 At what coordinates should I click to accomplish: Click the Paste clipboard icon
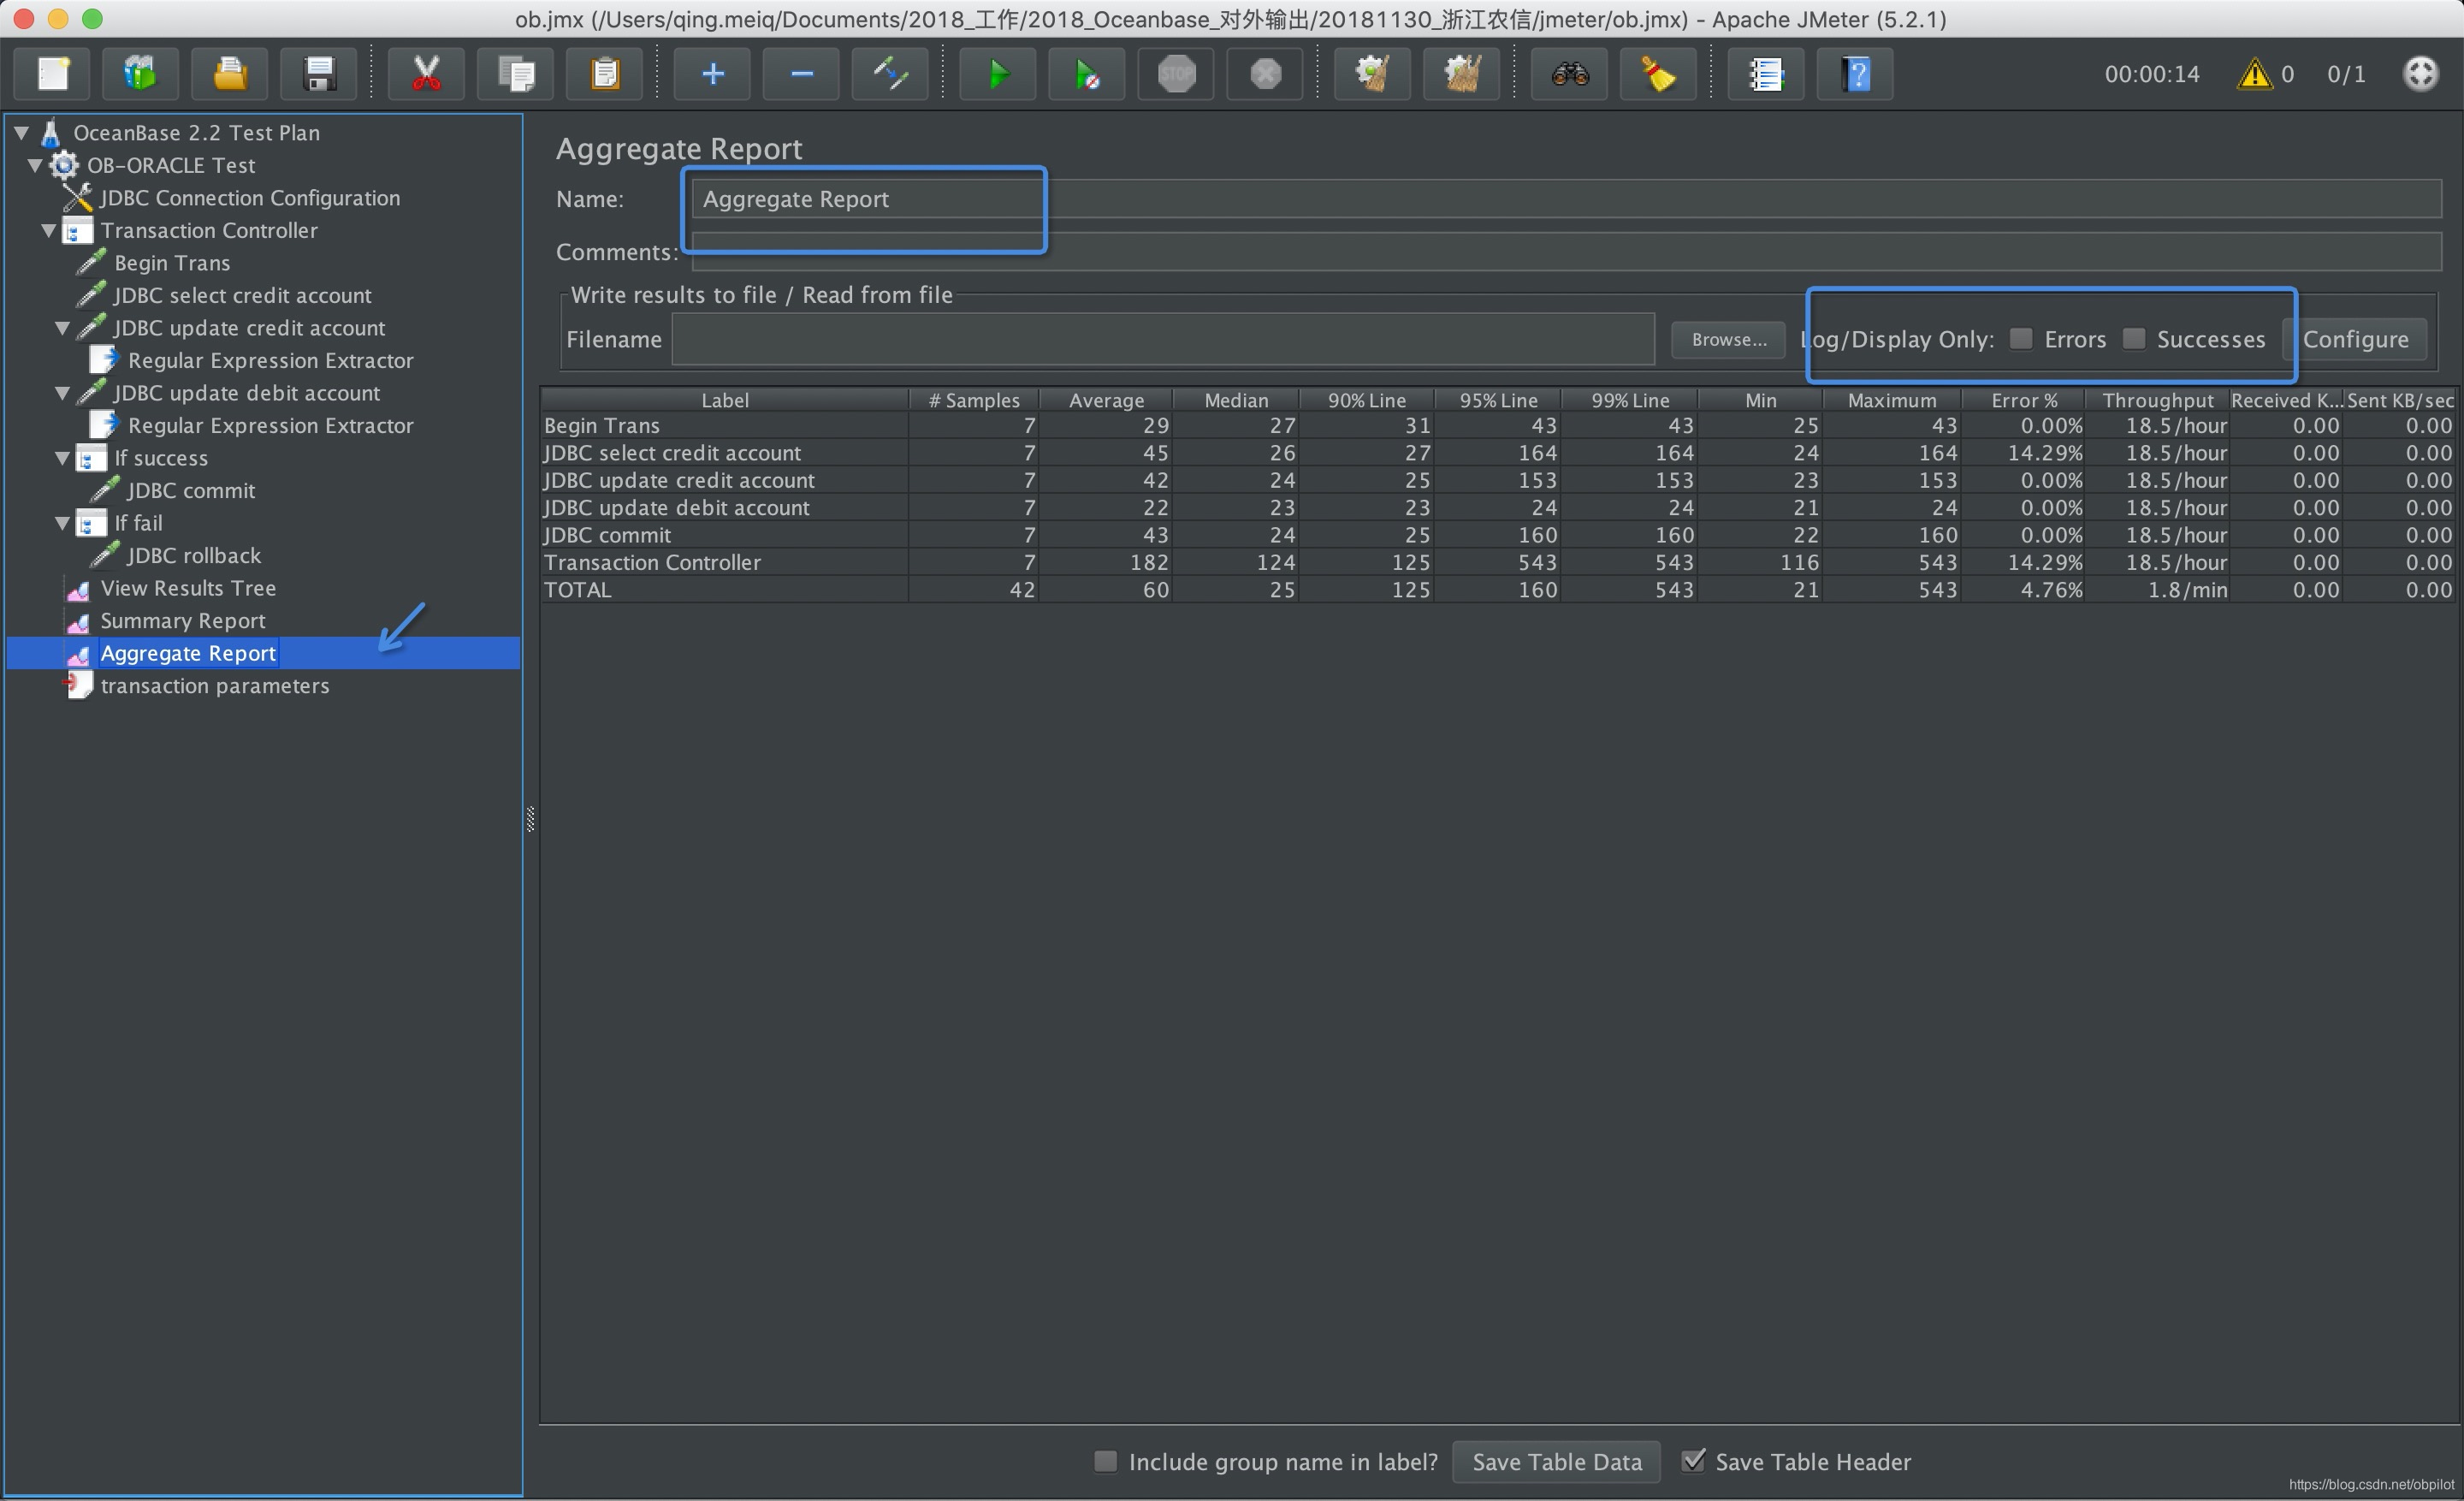pos(605,74)
